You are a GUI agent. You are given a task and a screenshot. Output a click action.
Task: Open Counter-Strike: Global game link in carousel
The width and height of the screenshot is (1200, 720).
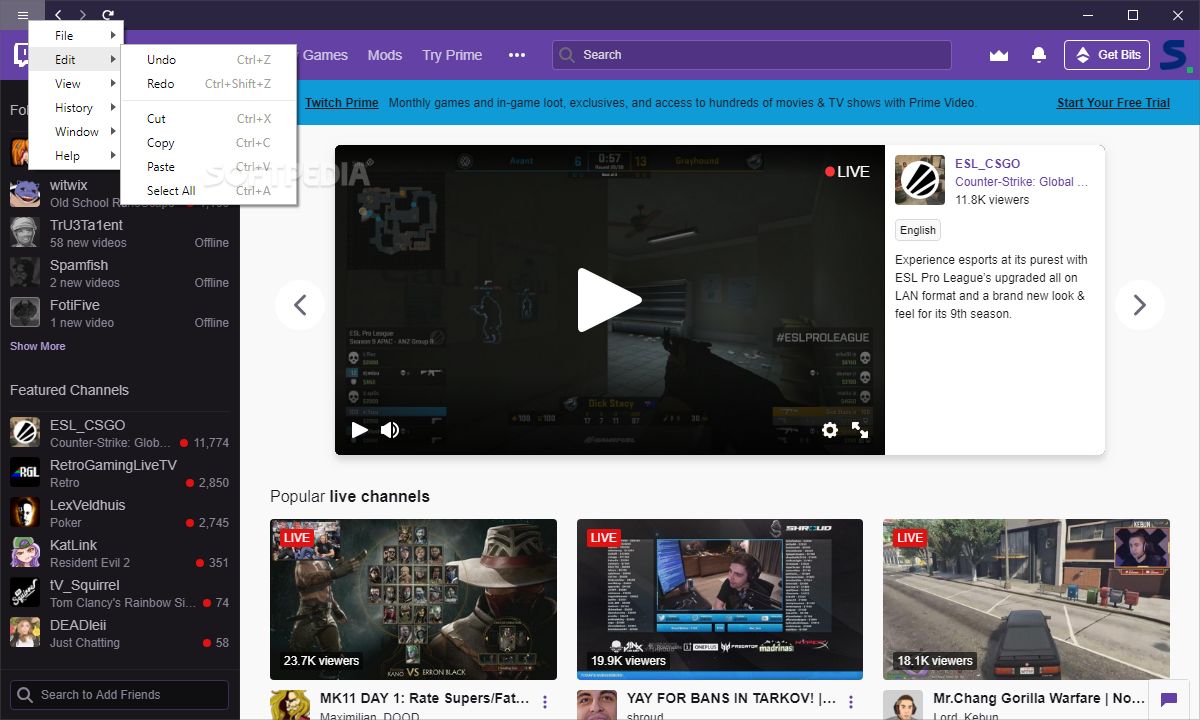click(1021, 182)
